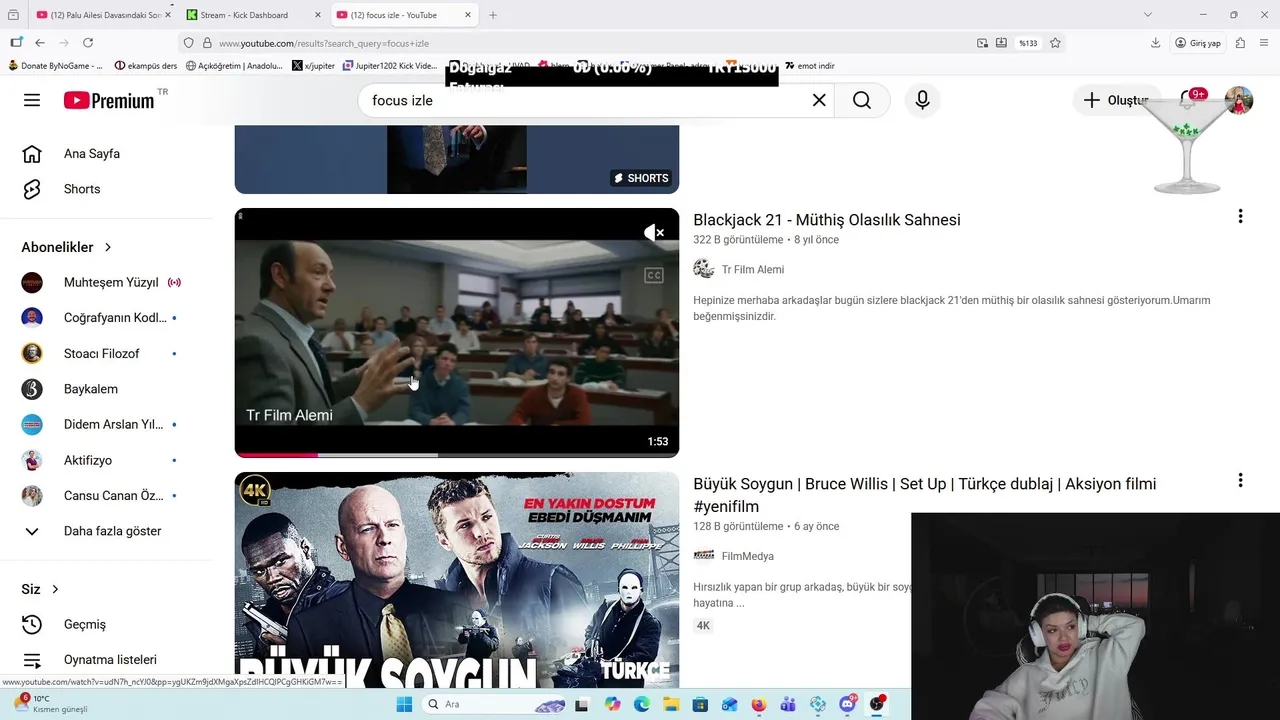This screenshot has width=1280, height=720.
Task: Open a new browser tab
Action: (x=493, y=15)
